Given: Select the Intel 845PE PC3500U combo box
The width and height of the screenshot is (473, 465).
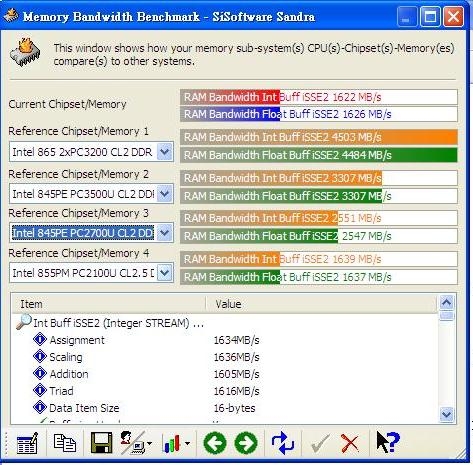Looking at the screenshot, I should click(x=91, y=194).
